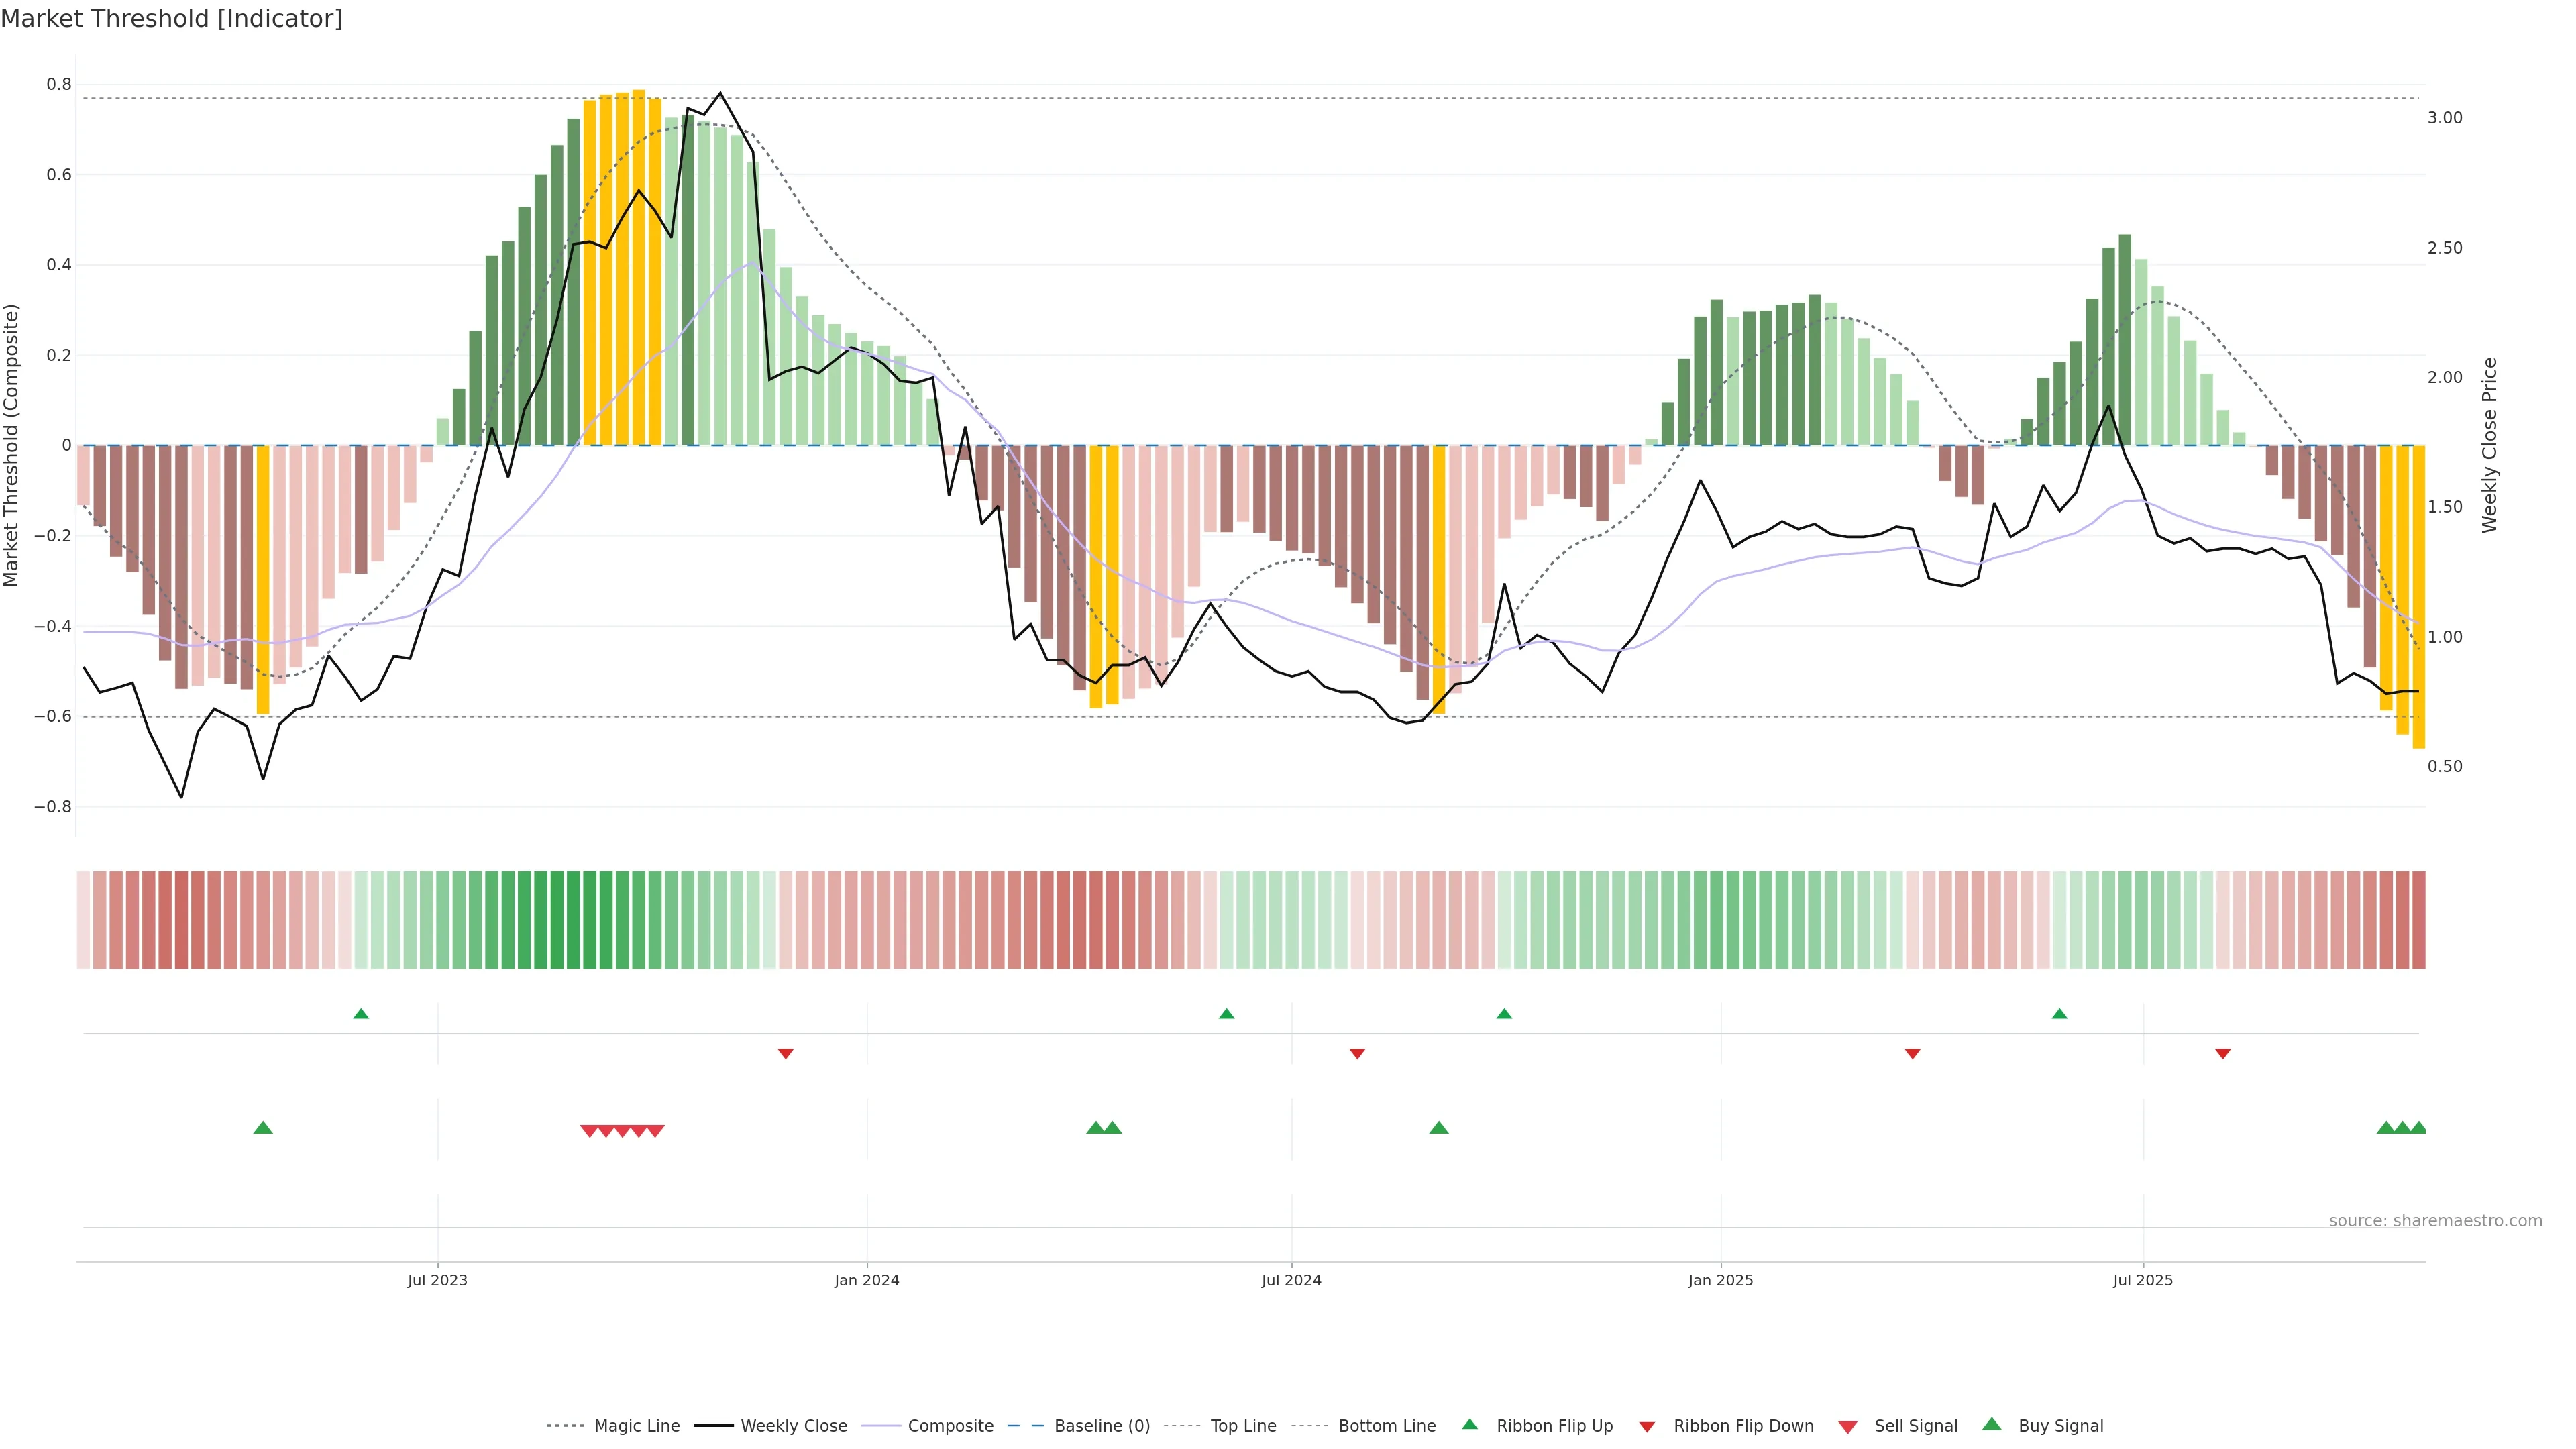Click the Sell Signal legend icon
This screenshot has height=1449, width=2576.
click(x=1847, y=1426)
